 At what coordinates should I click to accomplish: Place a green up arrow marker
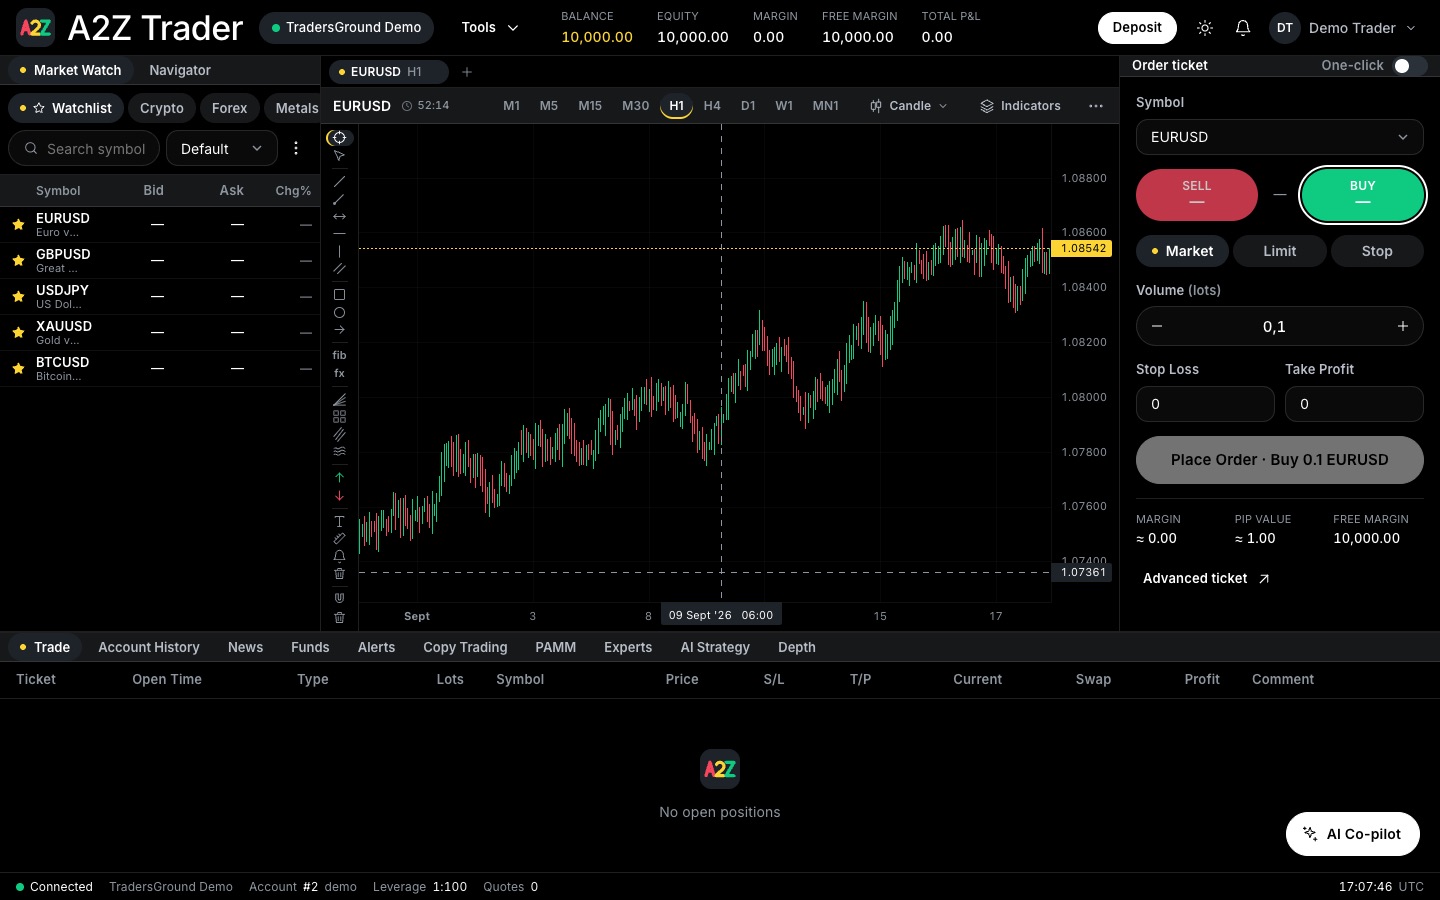339,478
